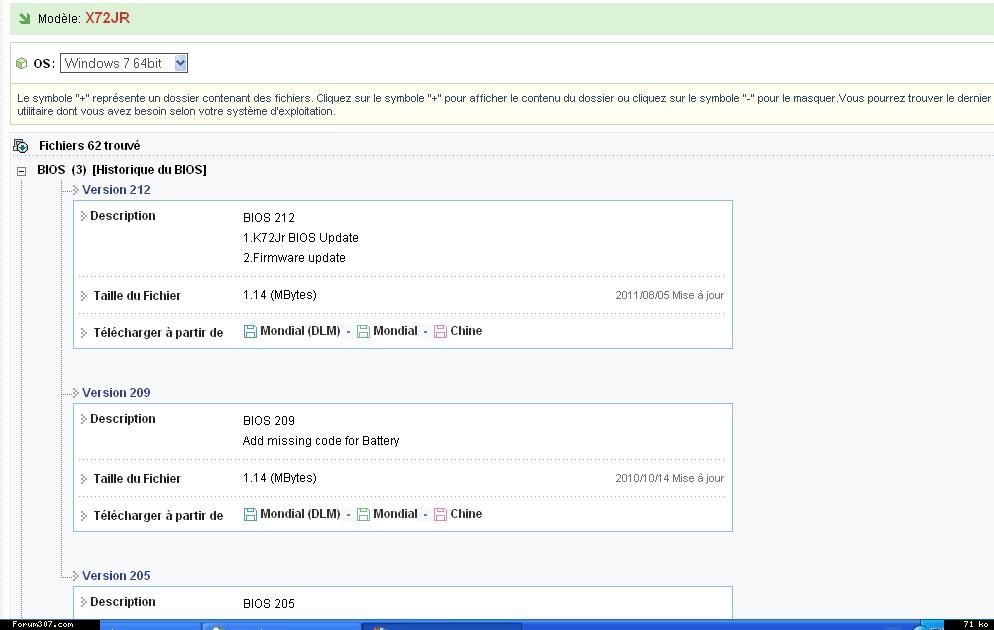Click the Taille du Fichier label for Version 209
Image resolution: width=994 pixels, height=630 pixels.
point(137,479)
